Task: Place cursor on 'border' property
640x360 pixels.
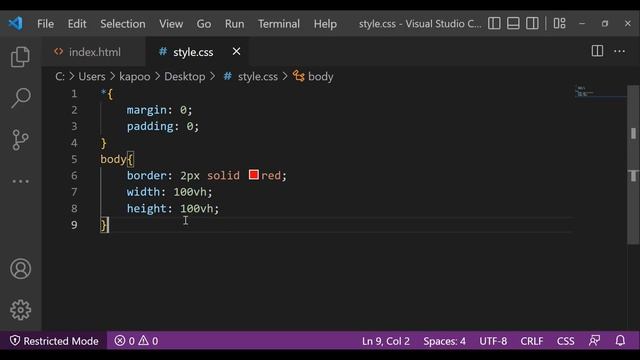Action: (x=147, y=176)
